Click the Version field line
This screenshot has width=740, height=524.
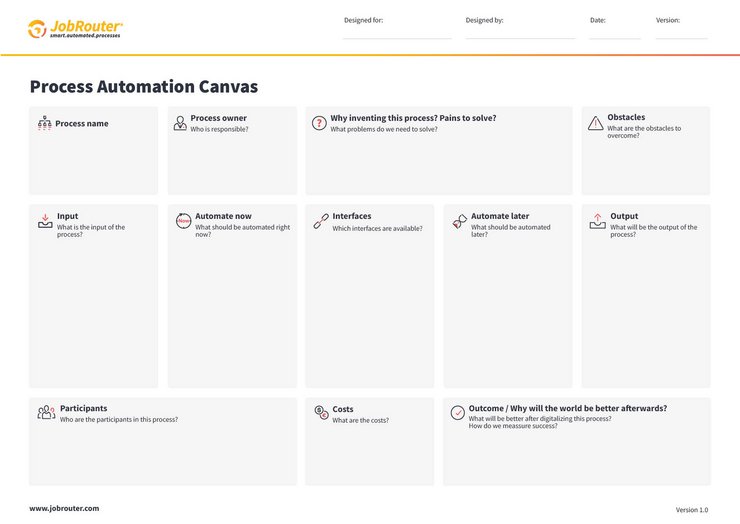point(681,35)
